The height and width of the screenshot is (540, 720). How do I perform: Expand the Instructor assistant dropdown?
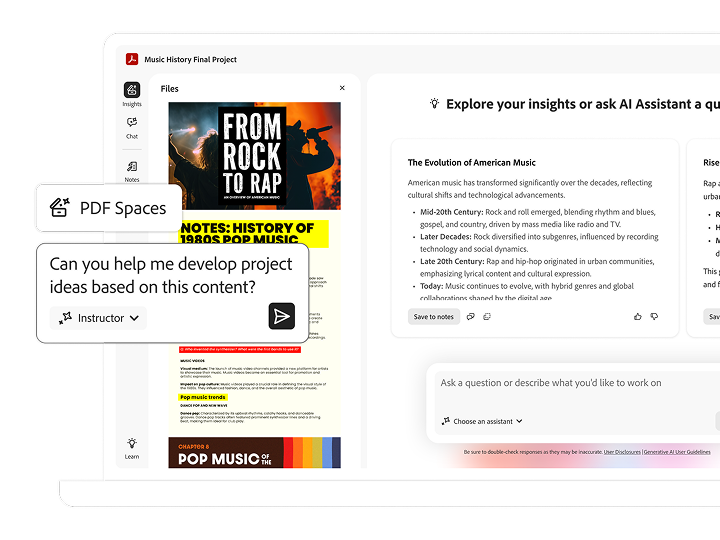pyautogui.click(x=98, y=318)
